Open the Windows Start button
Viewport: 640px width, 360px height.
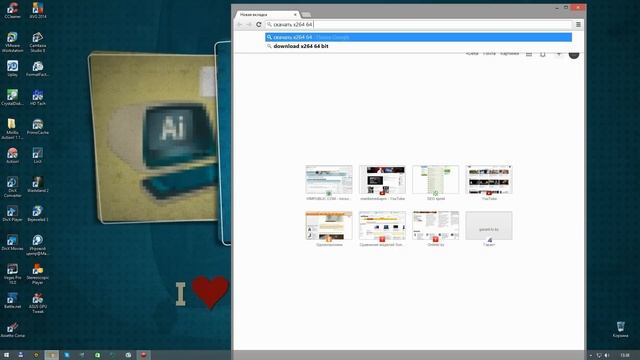6,355
